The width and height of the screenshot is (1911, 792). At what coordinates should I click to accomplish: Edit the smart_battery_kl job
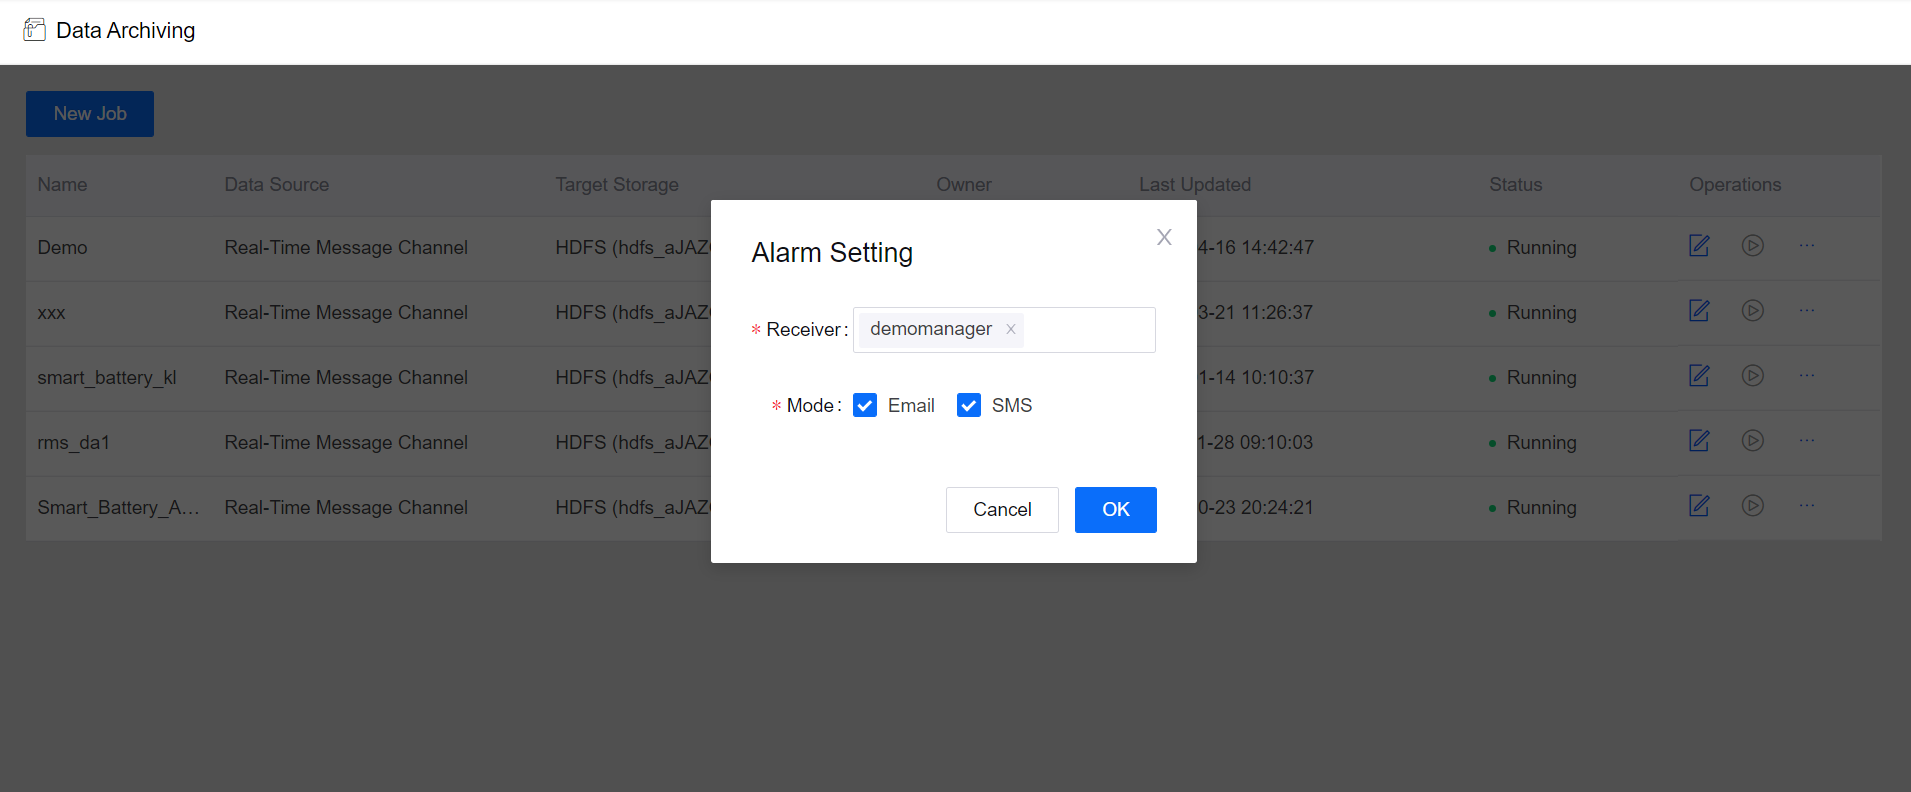(x=1699, y=376)
